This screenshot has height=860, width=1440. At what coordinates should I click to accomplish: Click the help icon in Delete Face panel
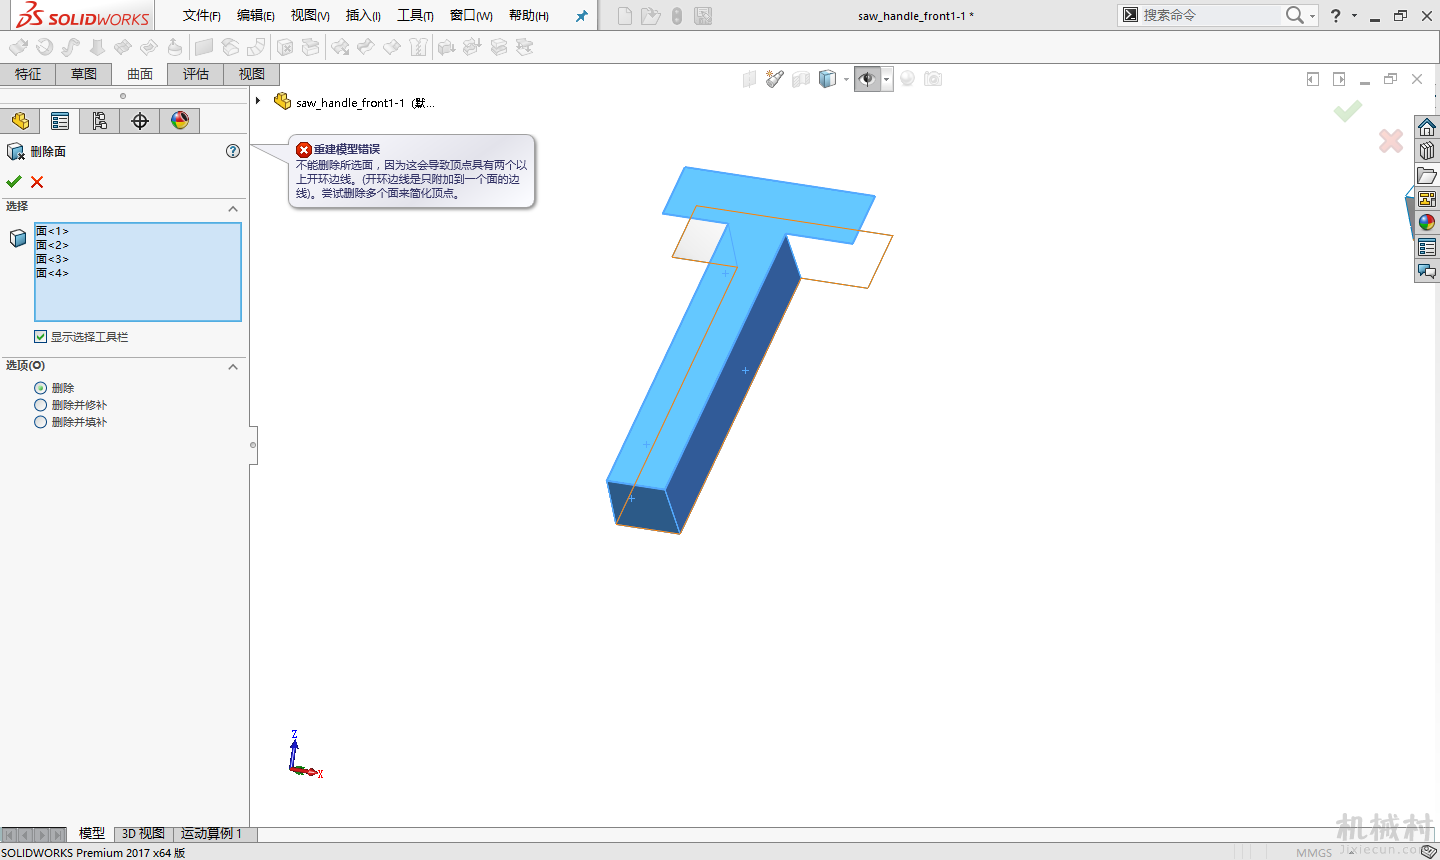[x=233, y=151]
